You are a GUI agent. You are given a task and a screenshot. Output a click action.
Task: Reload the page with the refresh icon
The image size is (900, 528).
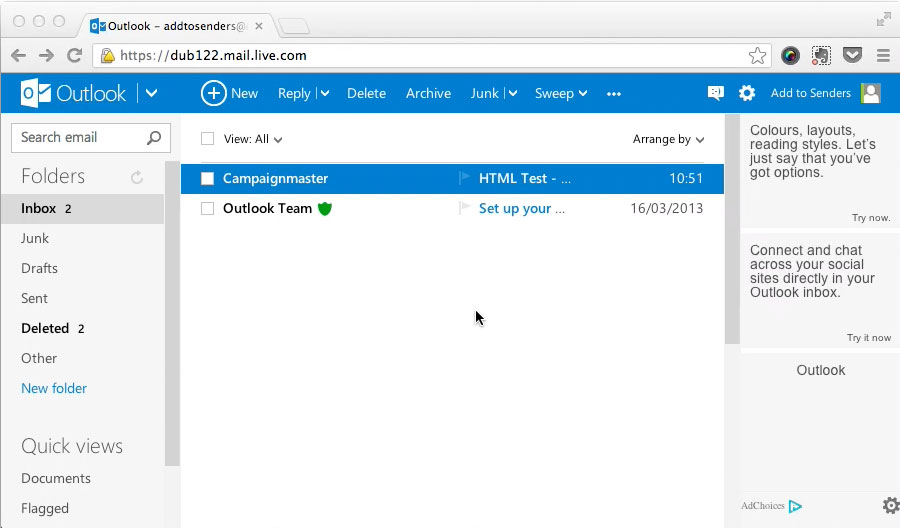(75, 56)
